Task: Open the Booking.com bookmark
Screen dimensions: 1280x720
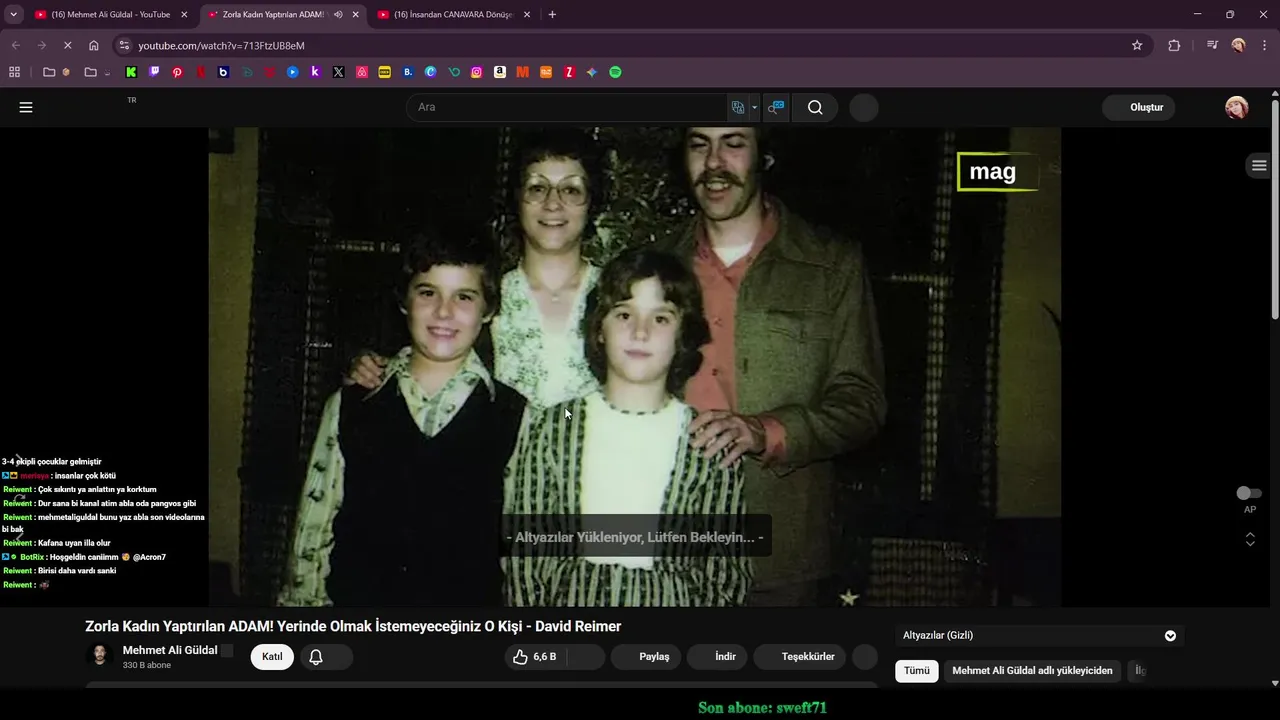Action: pos(407,72)
